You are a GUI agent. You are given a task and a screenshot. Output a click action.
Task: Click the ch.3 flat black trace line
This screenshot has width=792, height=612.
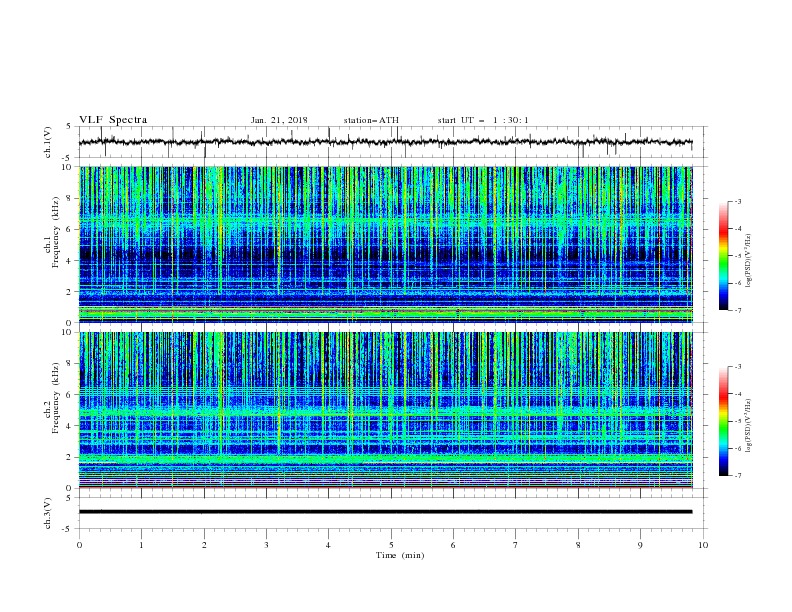[x=385, y=512]
